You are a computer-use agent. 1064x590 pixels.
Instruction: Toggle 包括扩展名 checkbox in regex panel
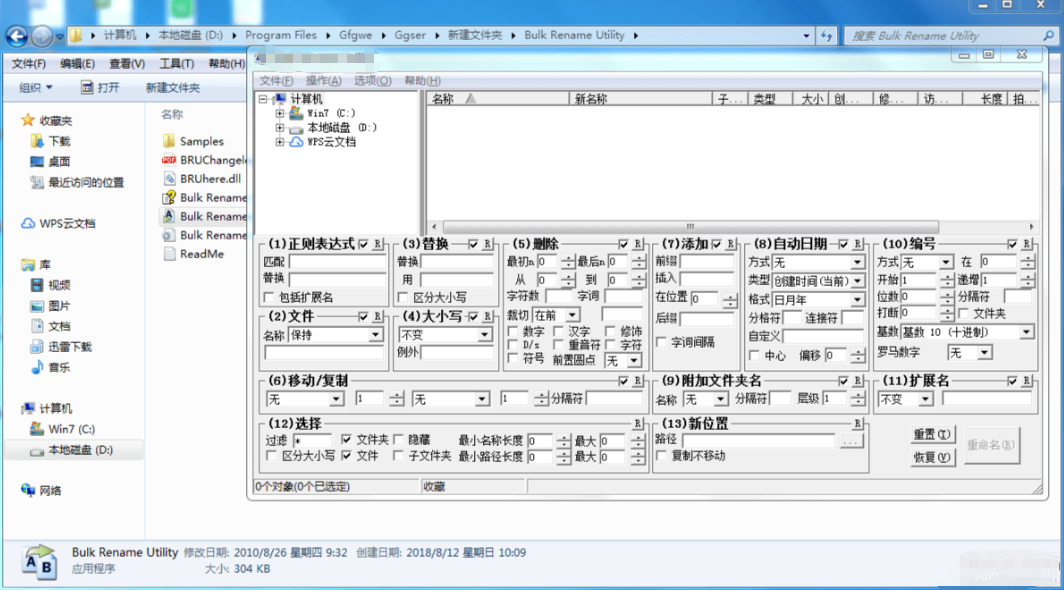269,297
